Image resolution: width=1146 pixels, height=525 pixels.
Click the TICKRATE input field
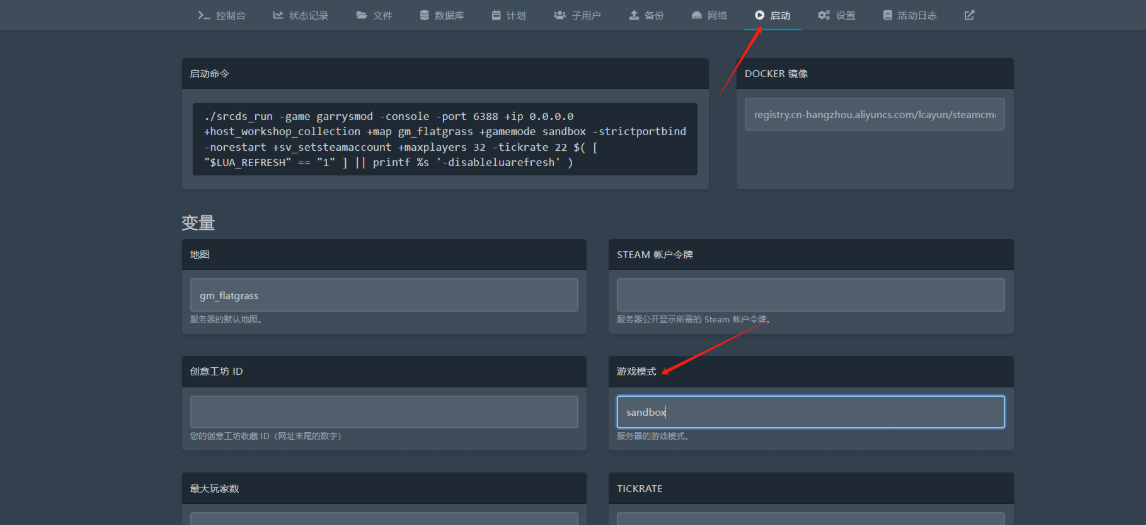[x=810, y=518]
